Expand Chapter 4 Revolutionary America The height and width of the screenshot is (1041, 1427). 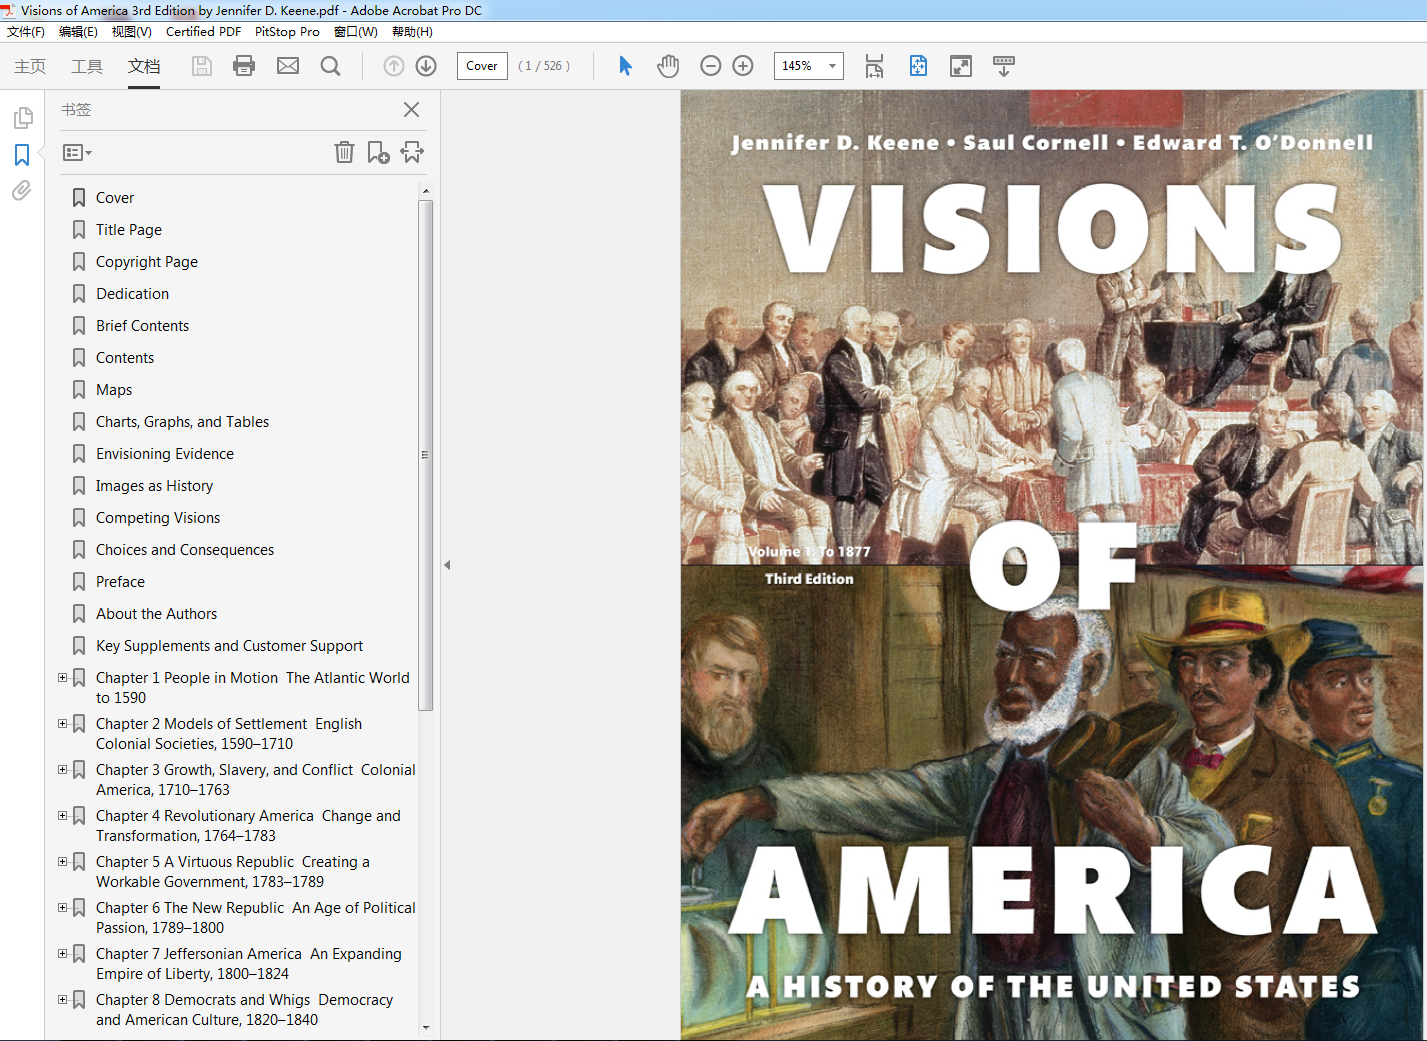click(x=62, y=815)
